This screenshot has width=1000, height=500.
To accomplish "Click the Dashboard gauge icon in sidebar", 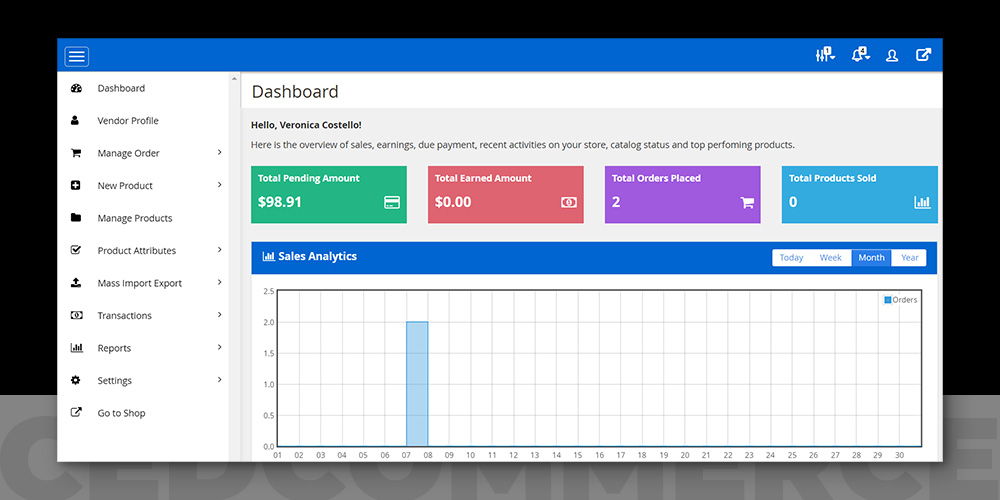I will 76,88.
